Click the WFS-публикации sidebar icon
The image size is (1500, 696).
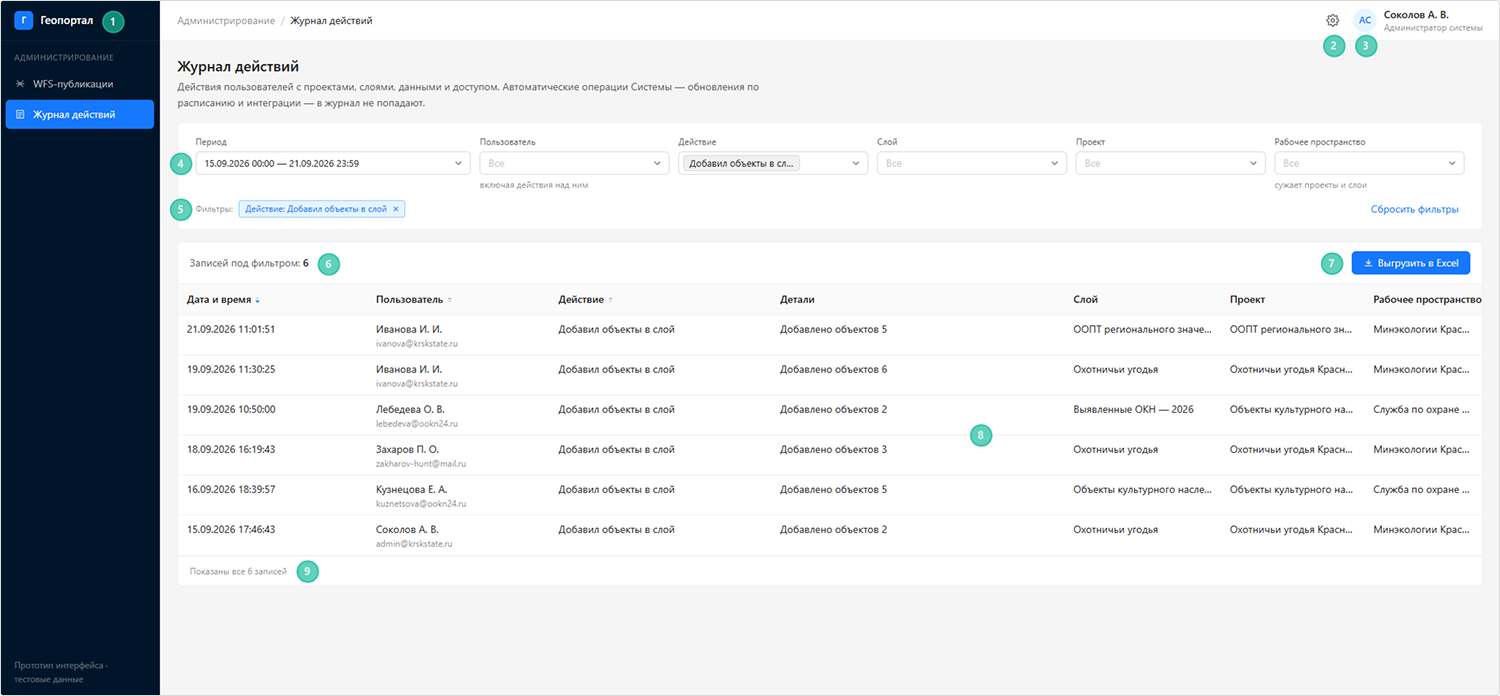(x=20, y=84)
